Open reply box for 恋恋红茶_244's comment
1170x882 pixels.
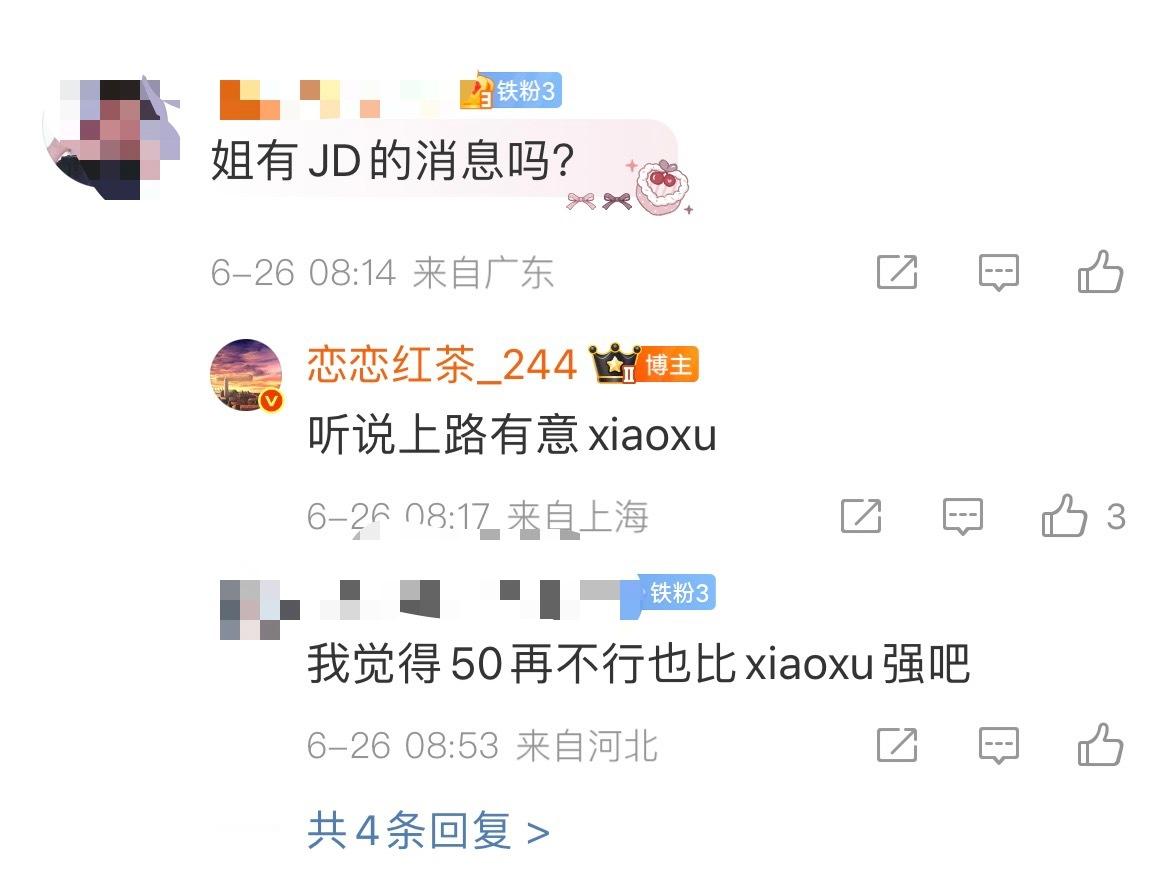[963, 516]
